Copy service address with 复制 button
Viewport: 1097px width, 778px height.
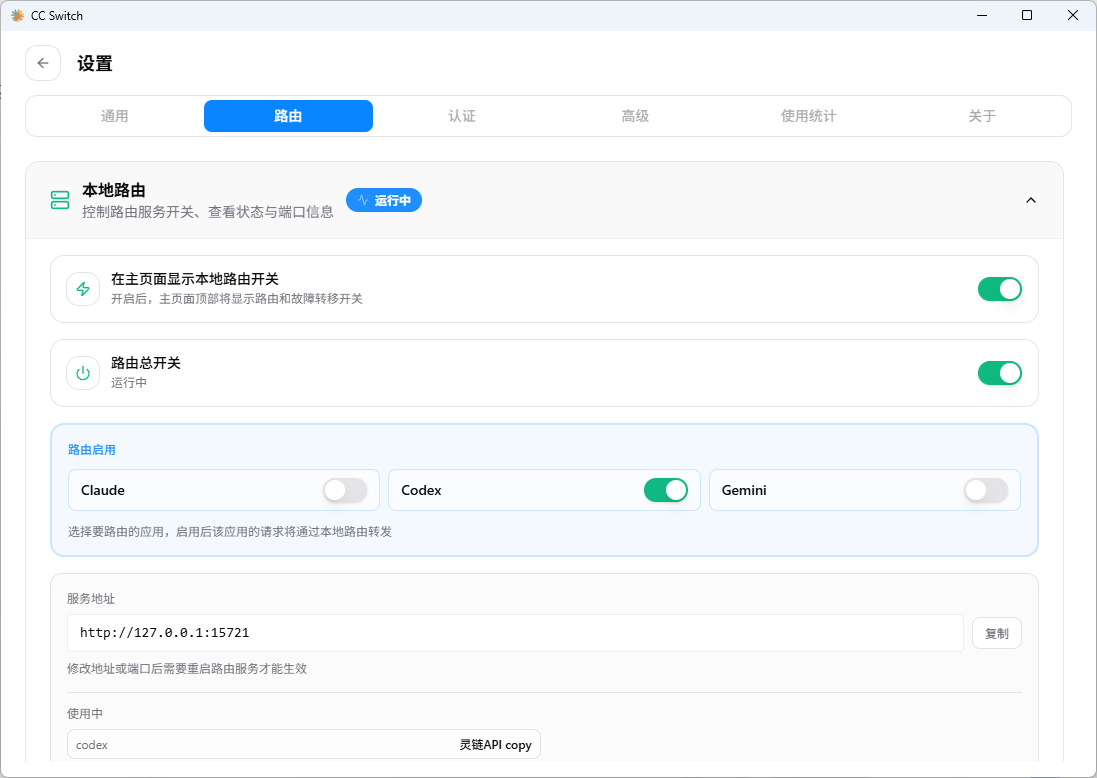click(997, 633)
